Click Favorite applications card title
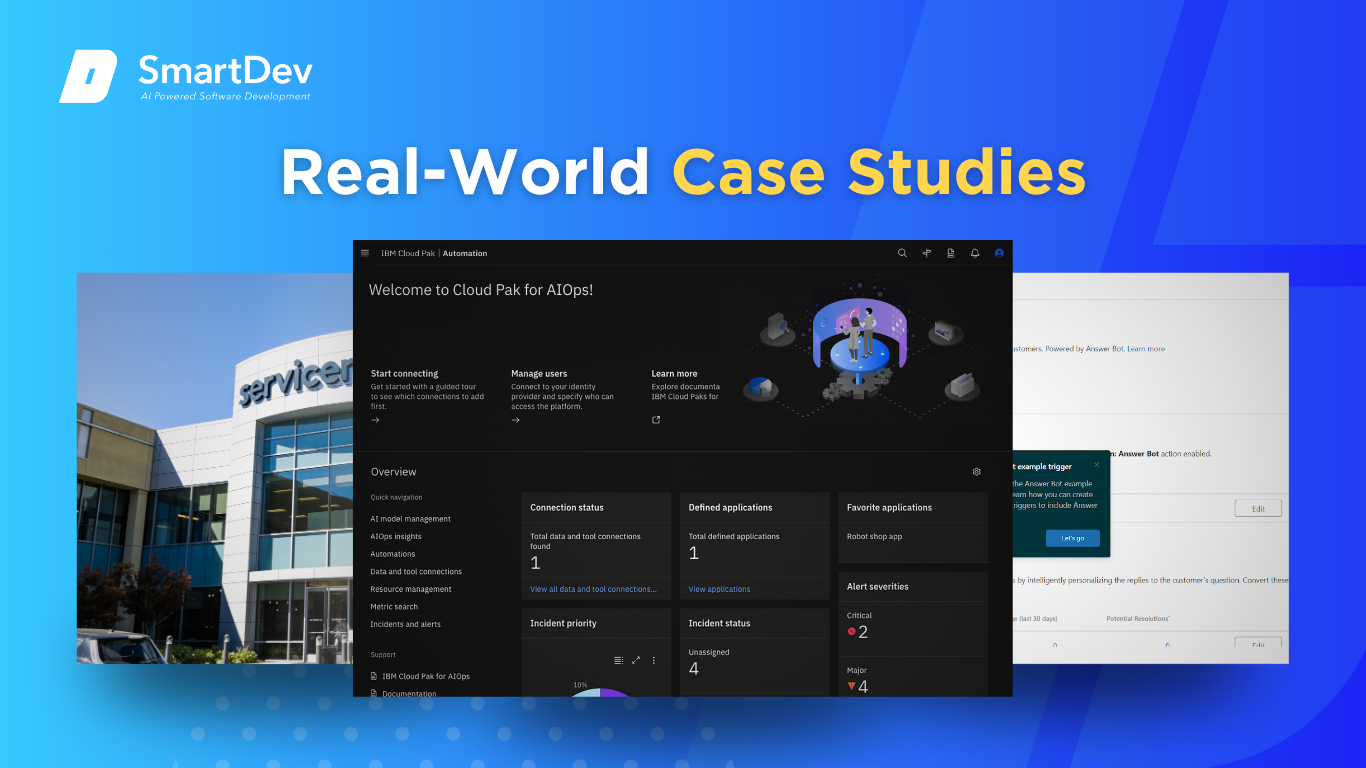This screenshot has height=768, width=1366. pos(889,508)
